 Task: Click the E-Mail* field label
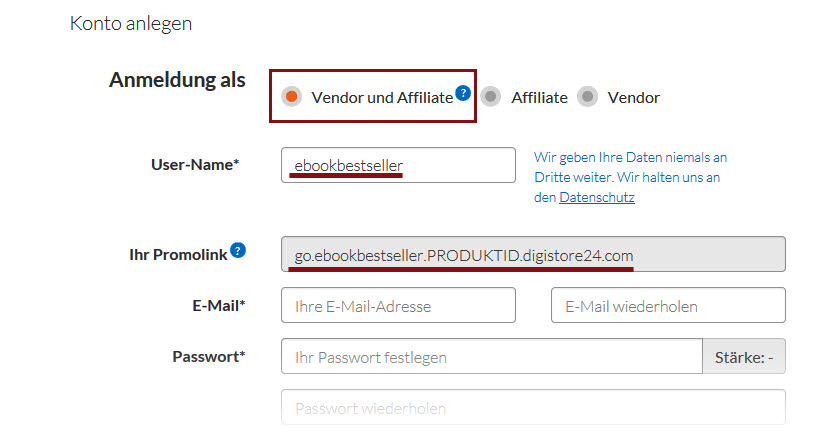tap(218, 305)
